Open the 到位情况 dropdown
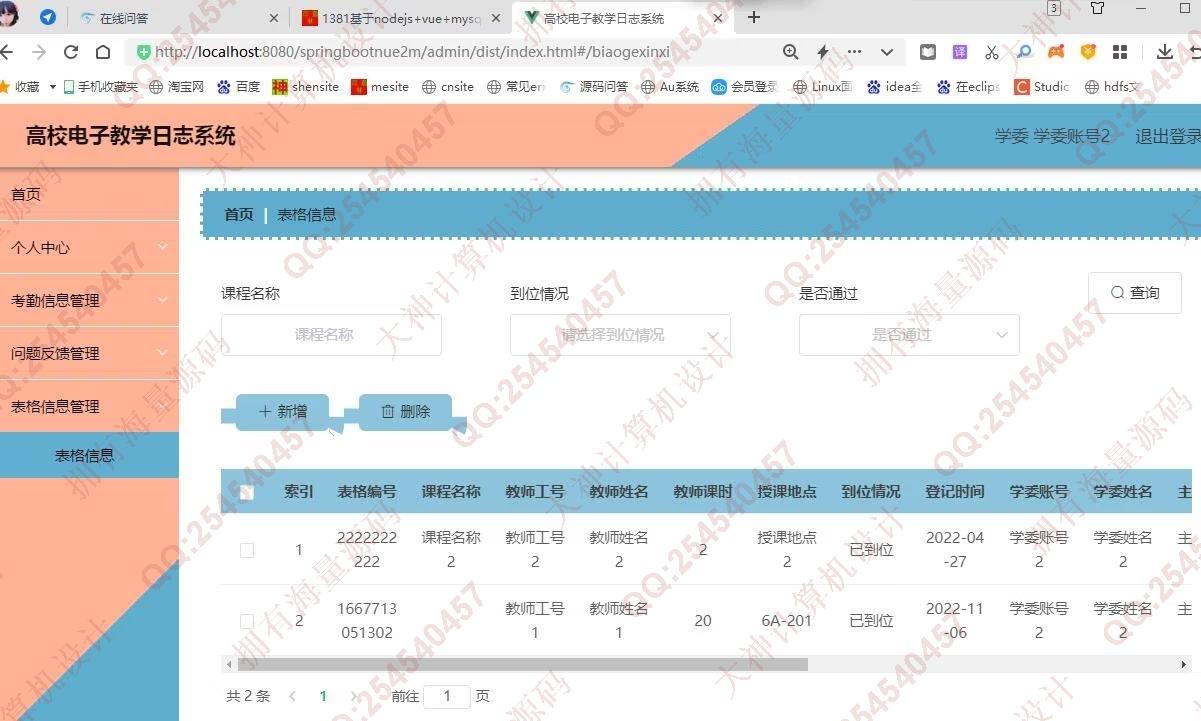1201x721 pixels. [x=620, y=335]
